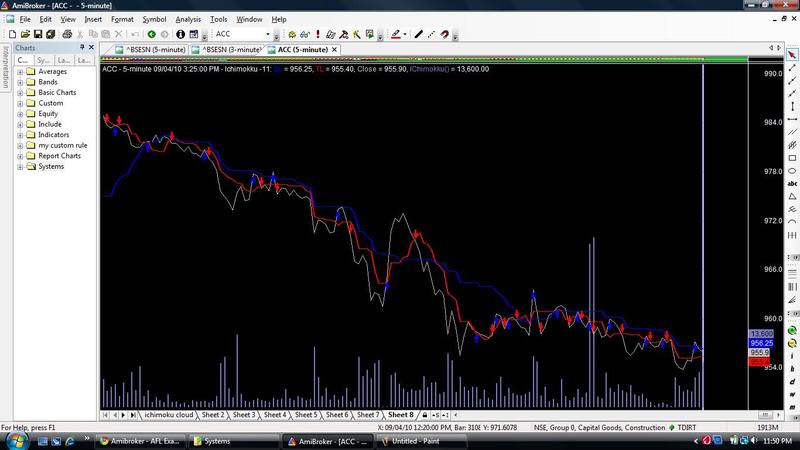
Task: Select the vertical line measure tool
Action: [x=792, y=106]
